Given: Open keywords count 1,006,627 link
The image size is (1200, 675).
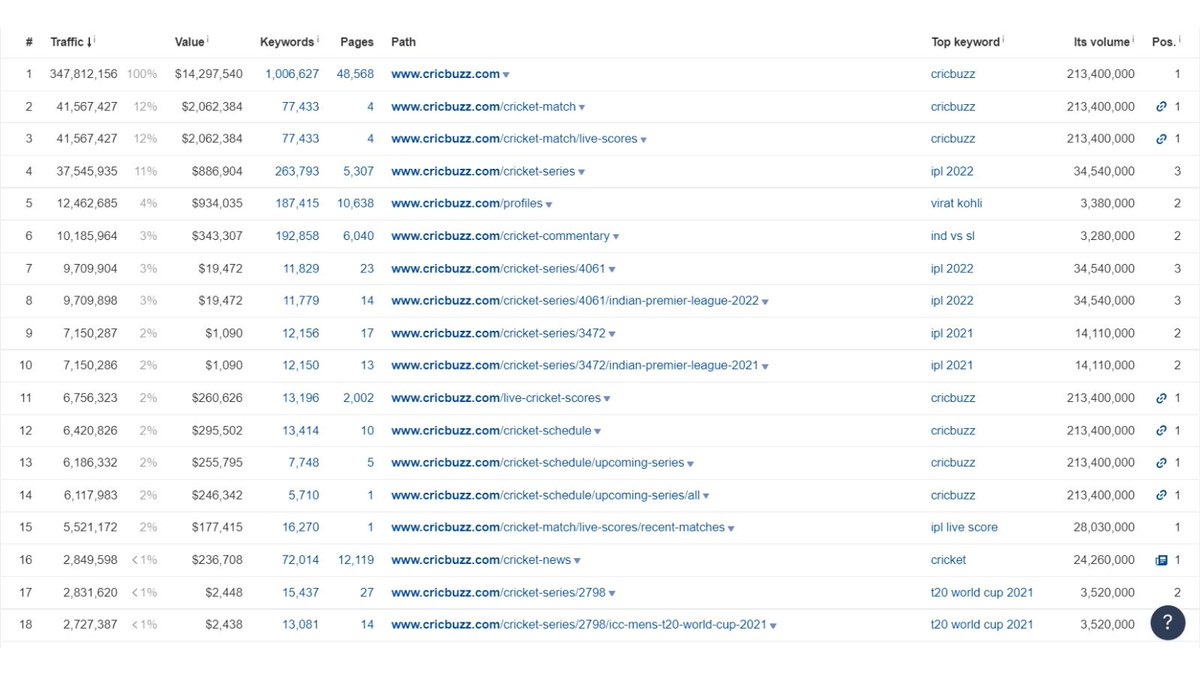Looking at the screenshot, I should tap(292, 74).
